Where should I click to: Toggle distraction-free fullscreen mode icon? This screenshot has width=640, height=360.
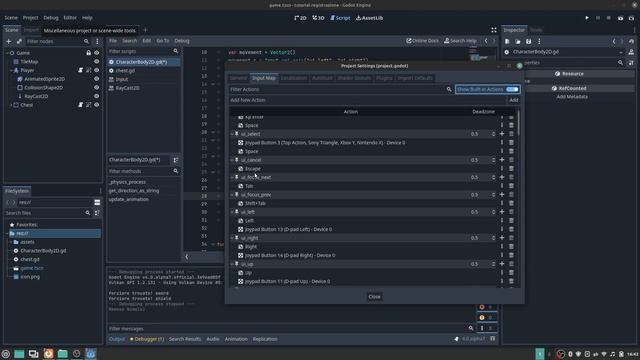(494, 30)
